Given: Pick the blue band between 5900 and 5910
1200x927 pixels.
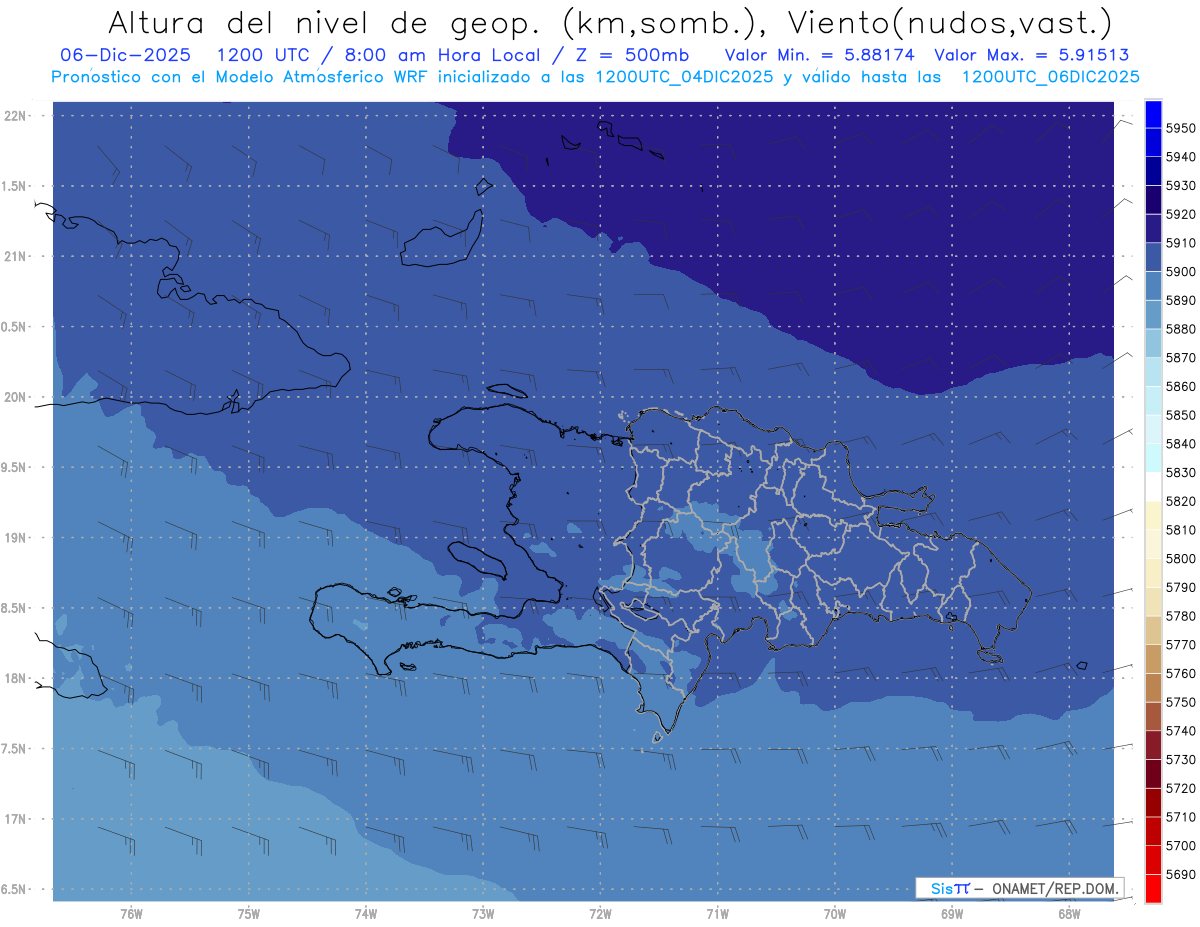Looking at the screenshot, I should click(x=1153, y=258).
